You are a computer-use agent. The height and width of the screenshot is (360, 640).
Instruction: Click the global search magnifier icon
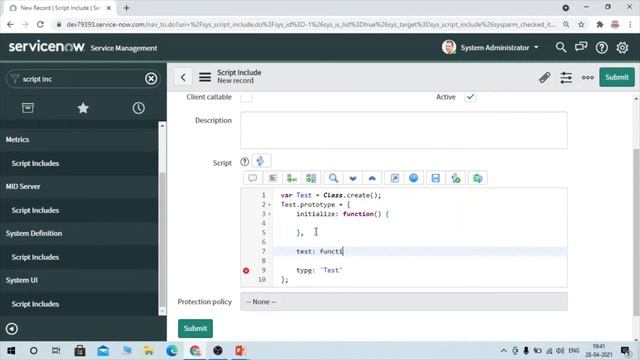pos(561,48)
